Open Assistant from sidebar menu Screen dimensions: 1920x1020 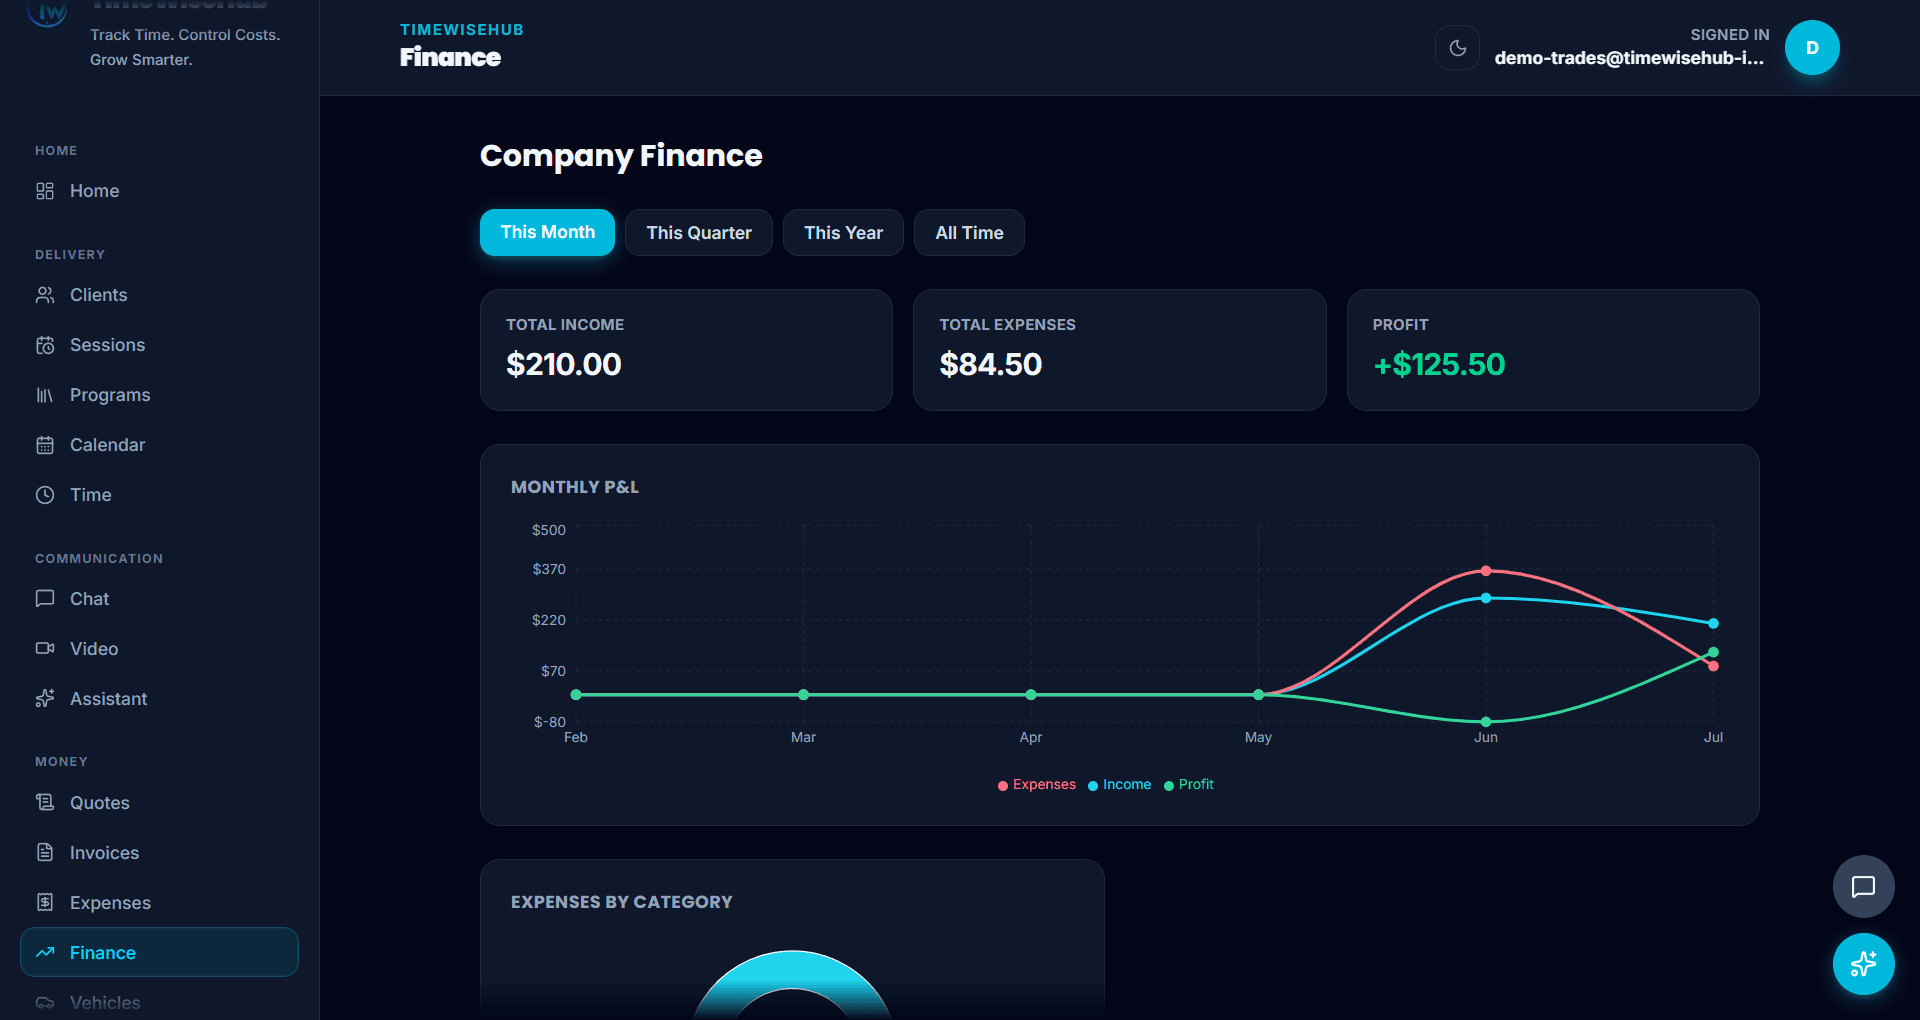click(x=159, y=699)
